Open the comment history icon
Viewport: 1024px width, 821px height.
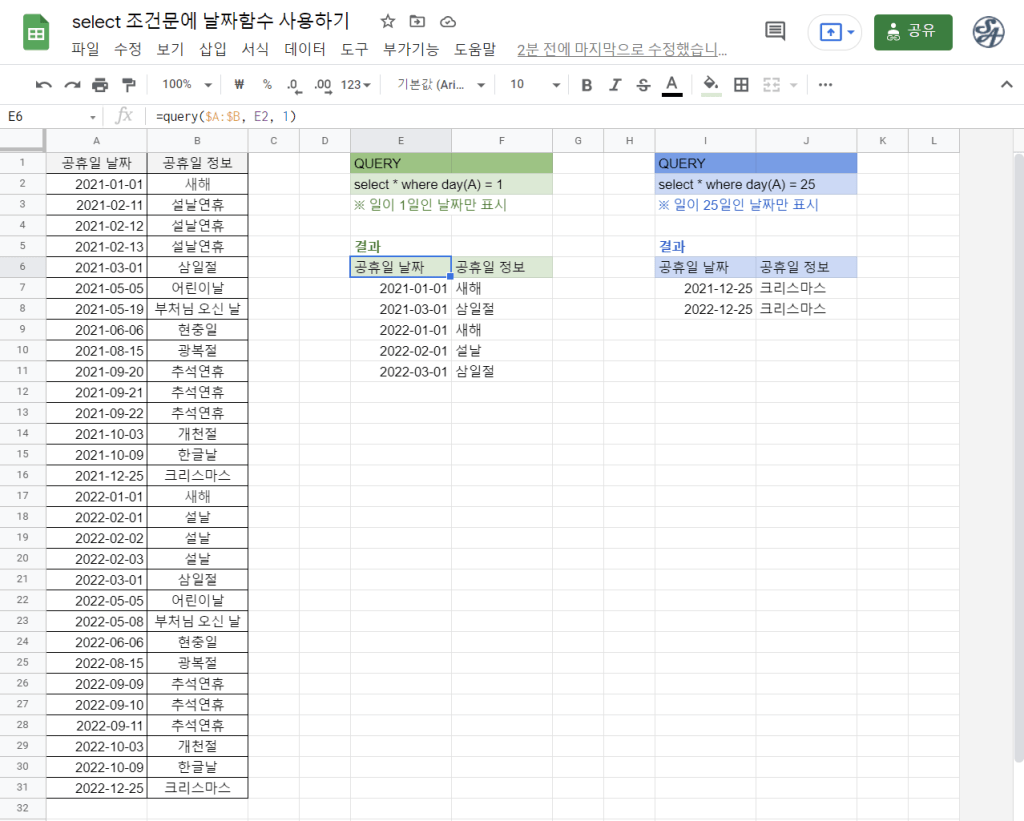coord(775,32)
